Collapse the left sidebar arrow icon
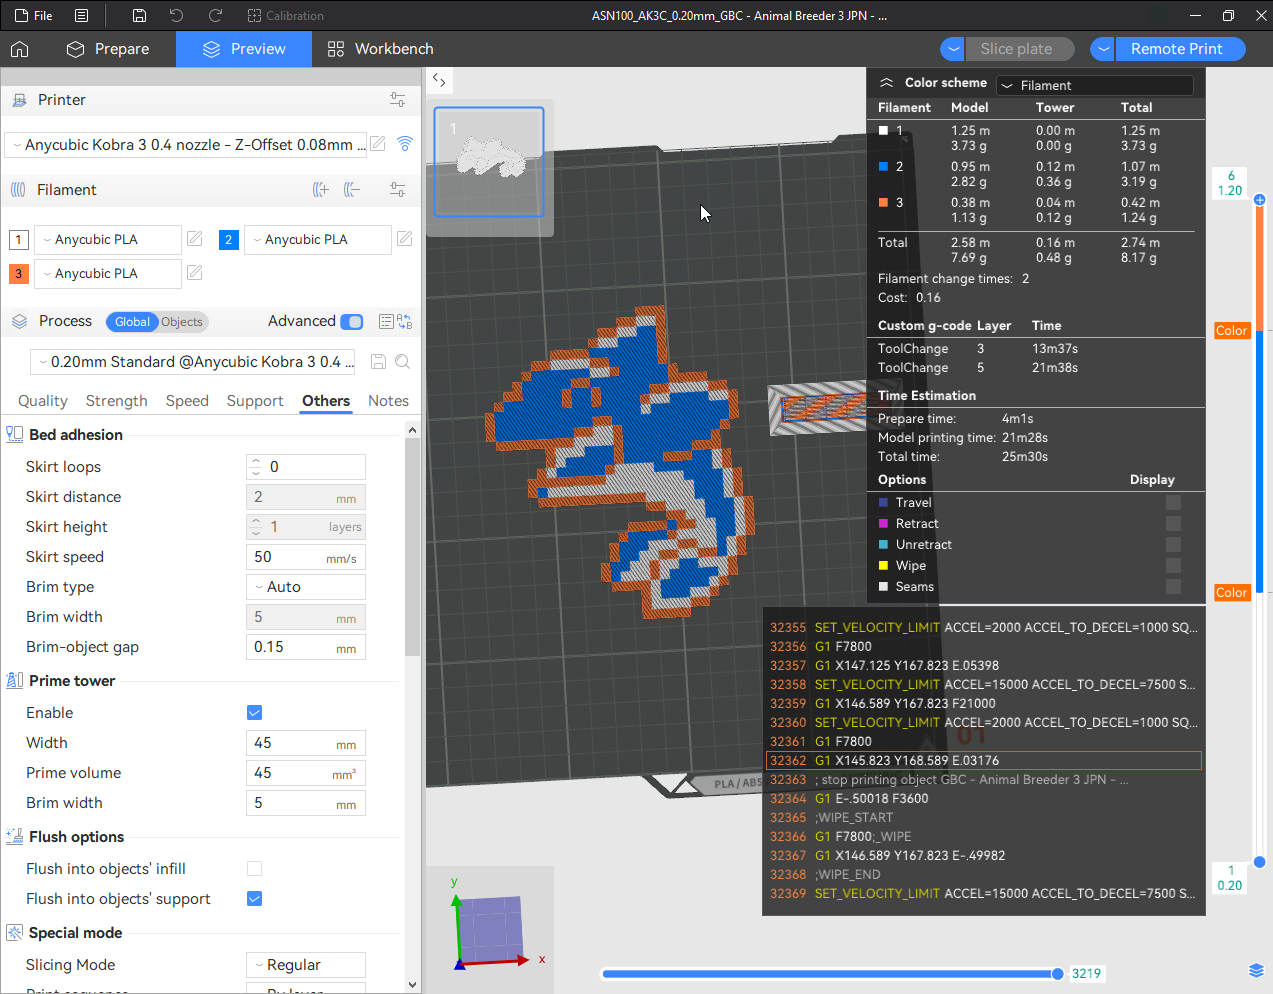The height and width of the screenshot is (994, 1273). click(439, 80)
